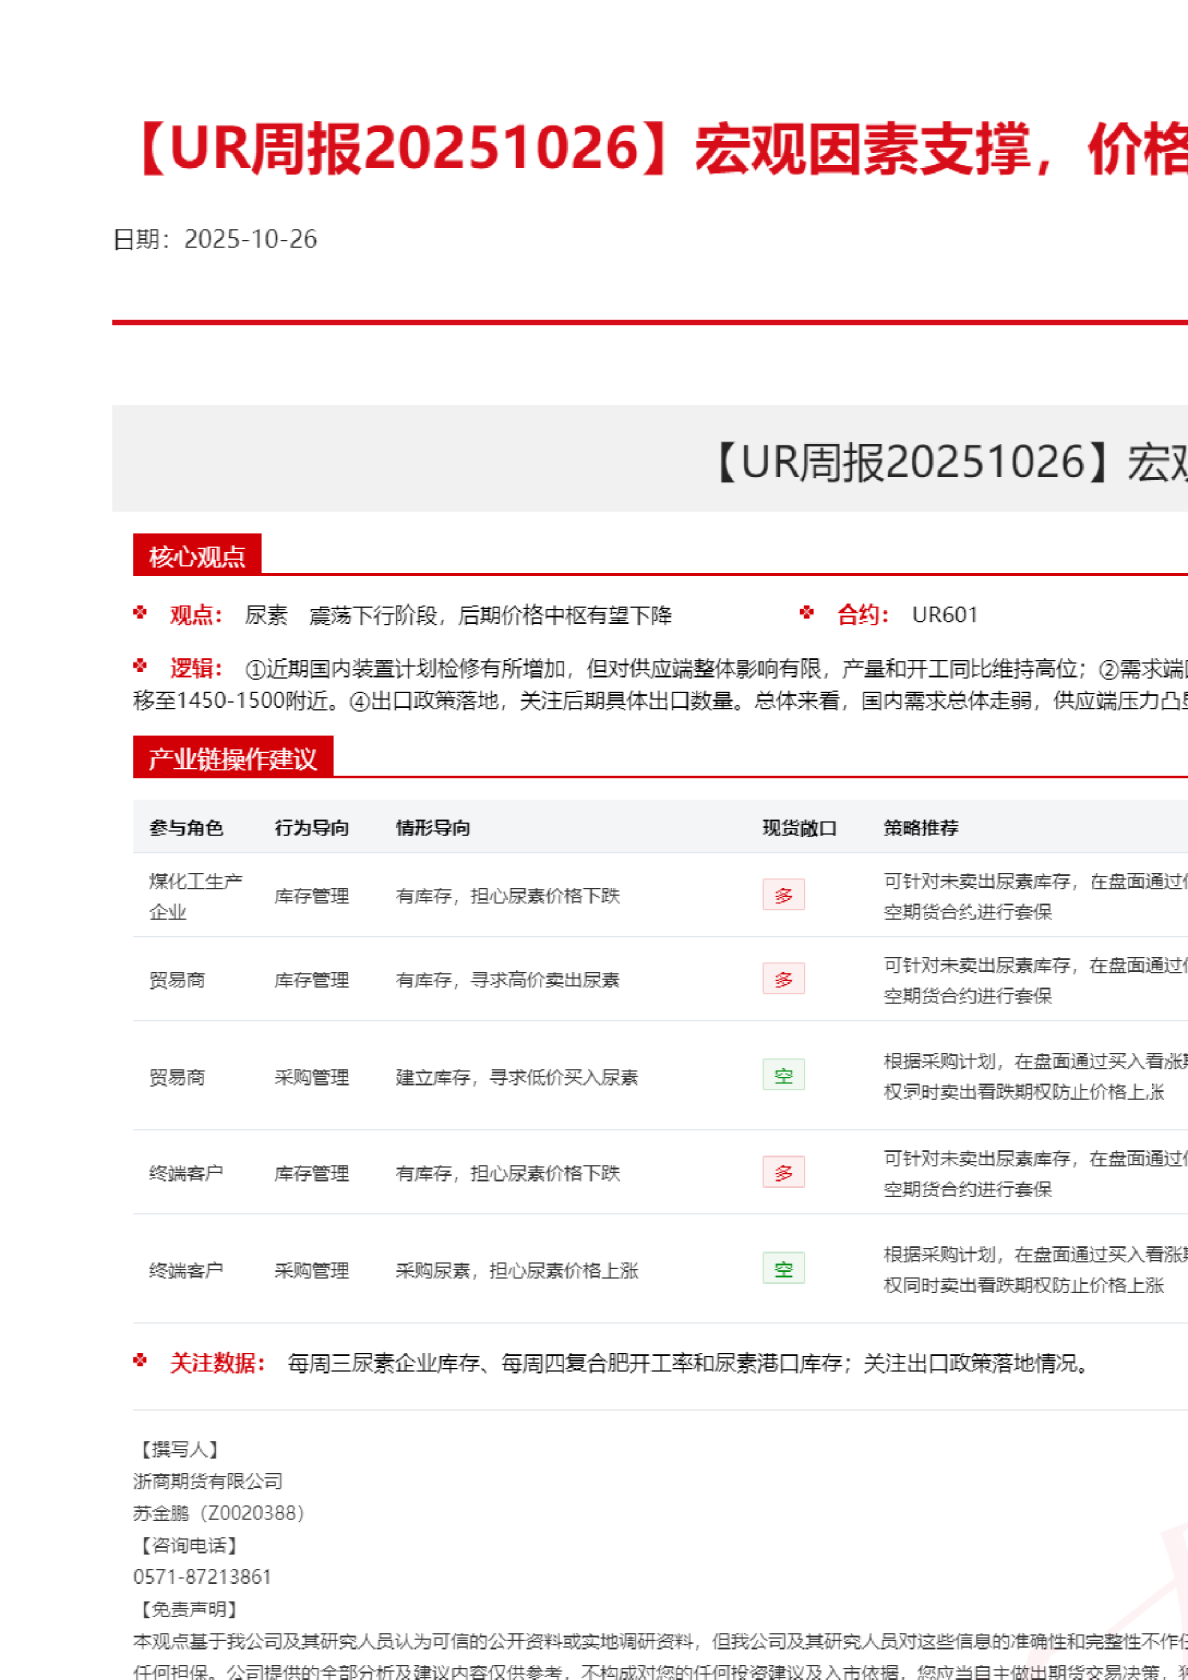Click the red bullet icon beside 逻辑

(140, 666)
